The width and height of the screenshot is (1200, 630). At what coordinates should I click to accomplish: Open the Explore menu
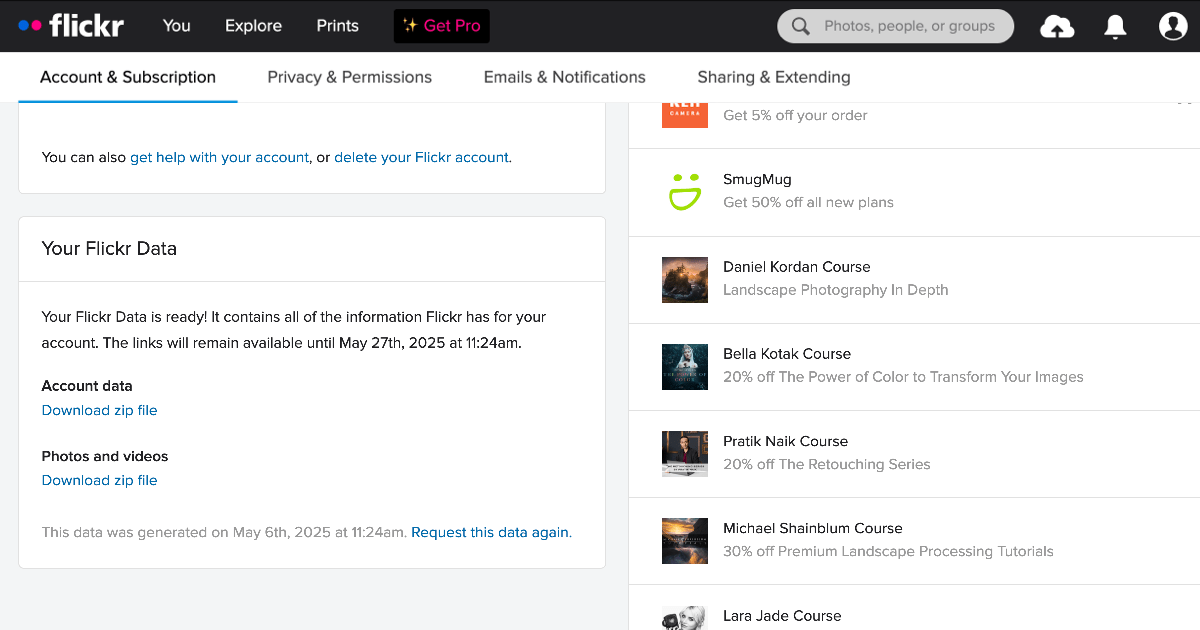(x=253, y=26)
